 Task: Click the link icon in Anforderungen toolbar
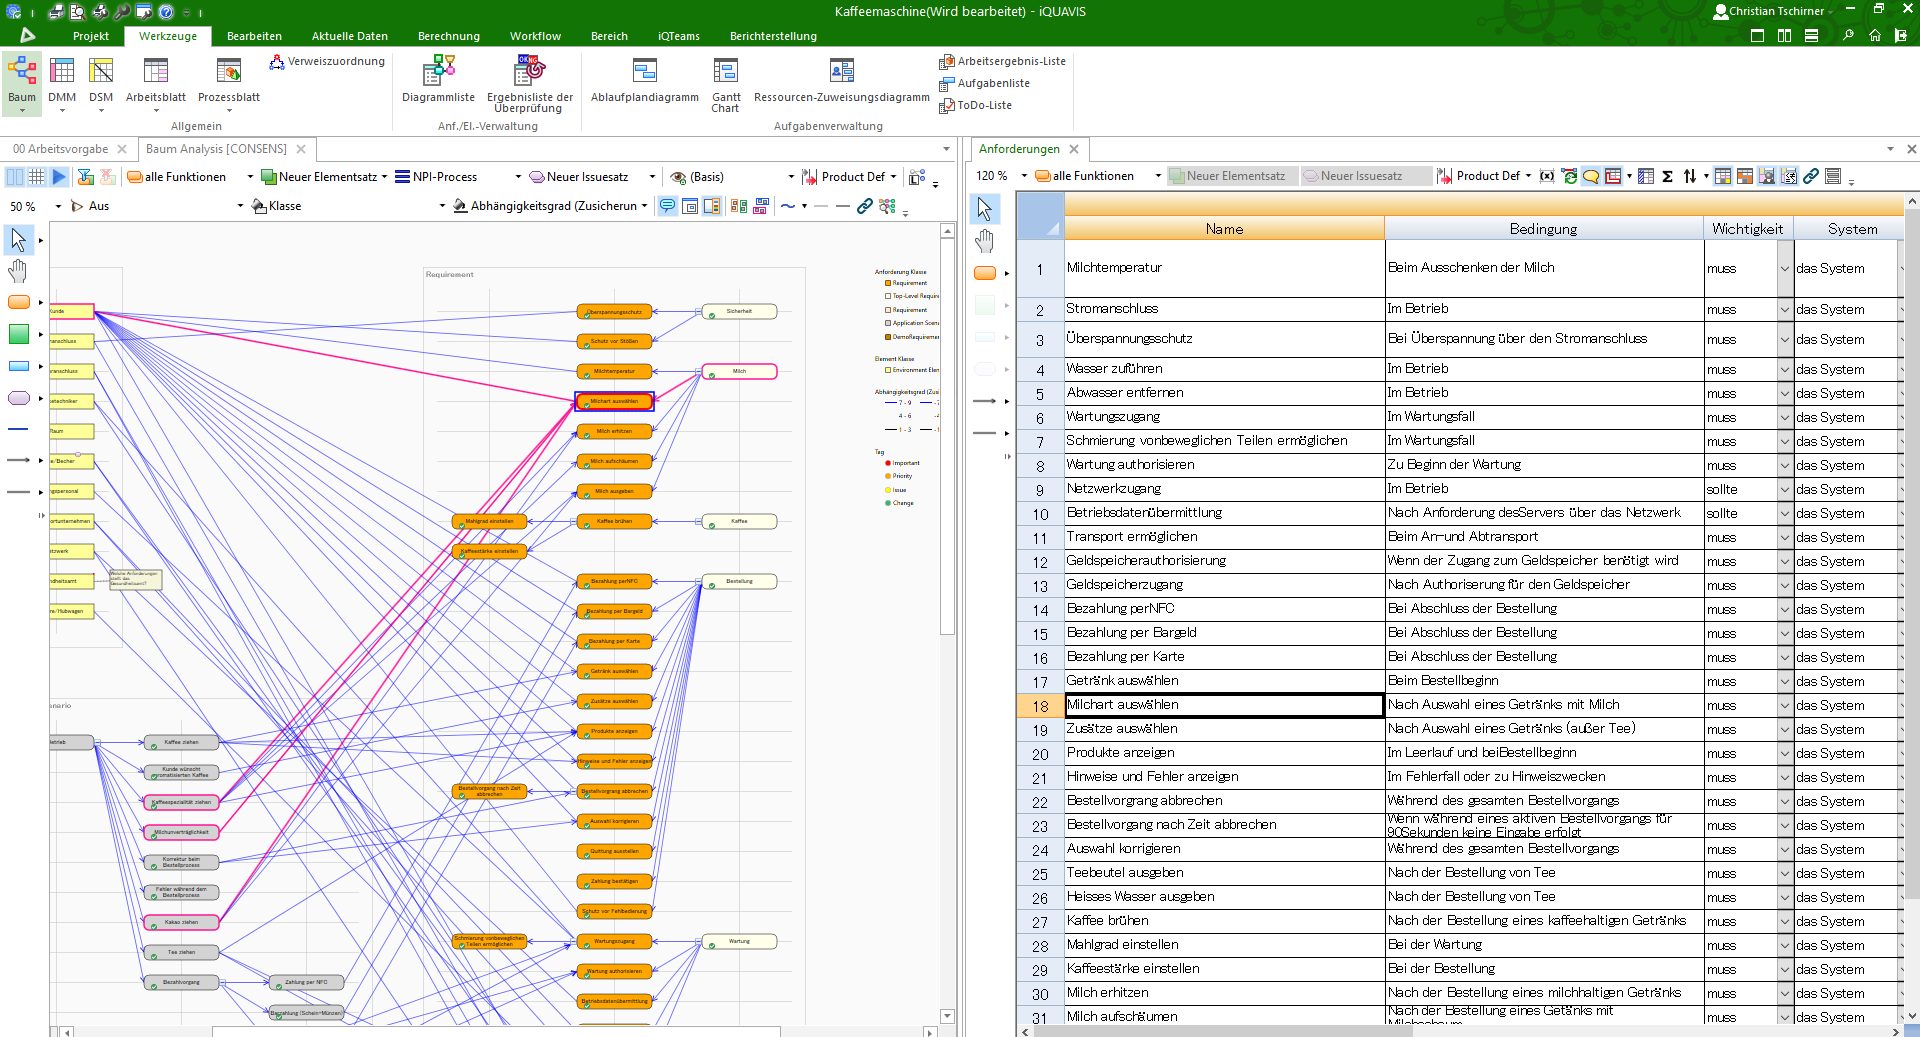click(x=1811, y=176)
